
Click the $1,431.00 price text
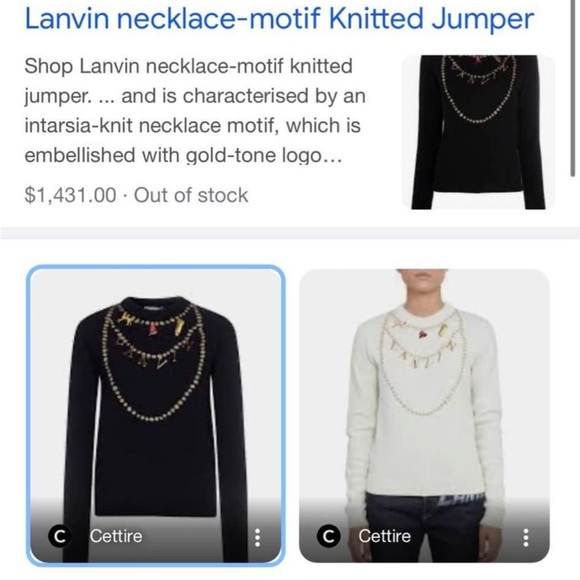[70, 195]
